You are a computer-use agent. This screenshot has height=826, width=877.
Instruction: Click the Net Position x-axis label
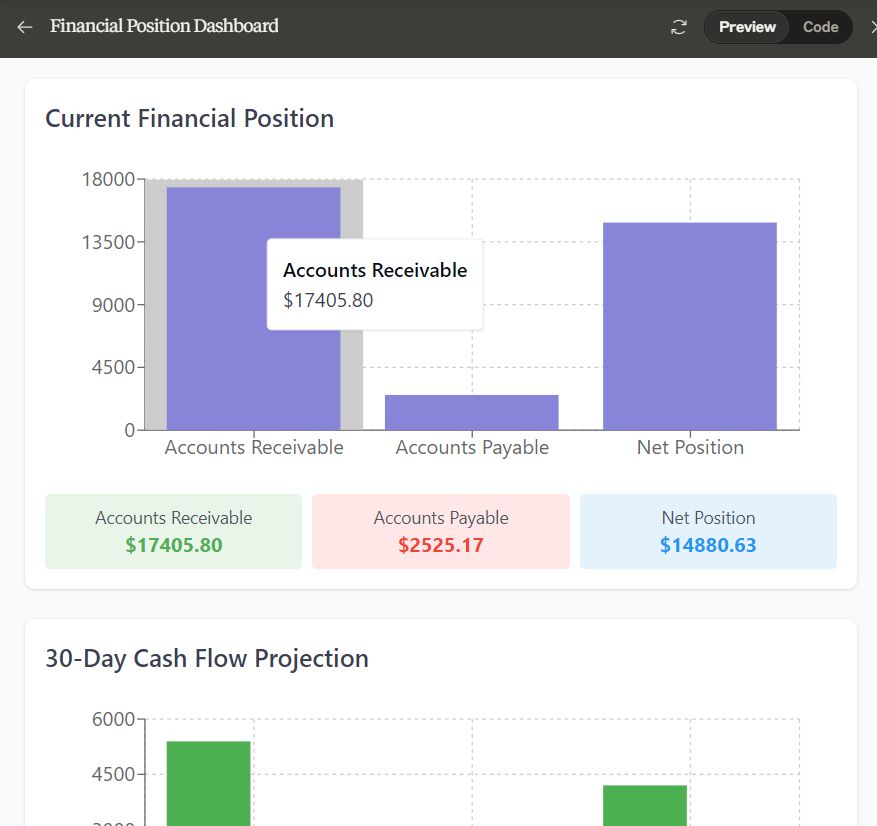(690, 447)
